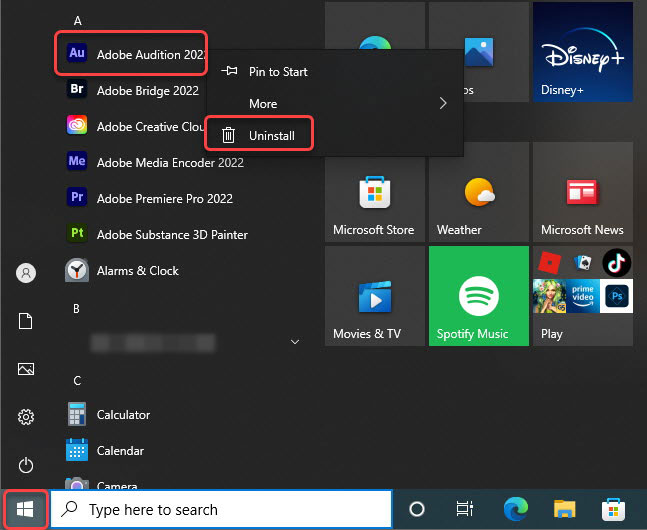Open the Microsoft News tile
Image resolution: width=647 pixels, height=530 pixels.
[583, 192]
